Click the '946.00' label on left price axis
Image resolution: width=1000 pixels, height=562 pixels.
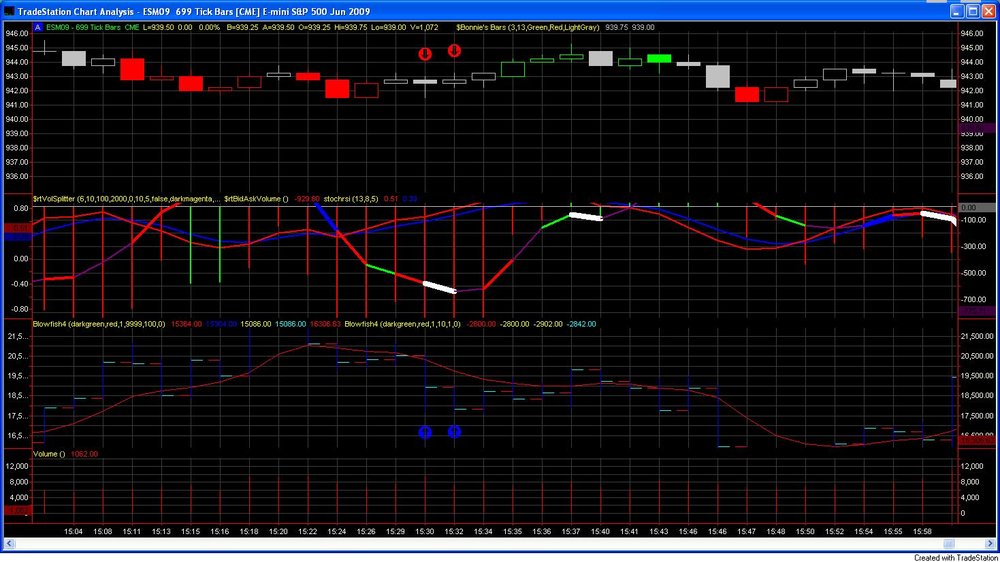tap(17, 33)
